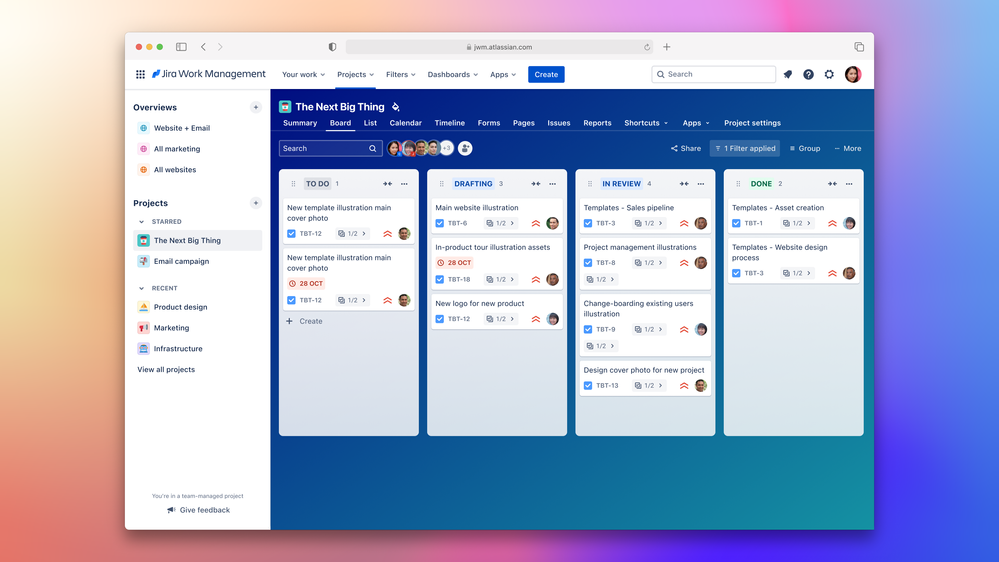This screenshot has width=999, height=562.
Task: Toggle checkbox on New logo for new product card
Action: pyautogui.click(x=440, y=319)
